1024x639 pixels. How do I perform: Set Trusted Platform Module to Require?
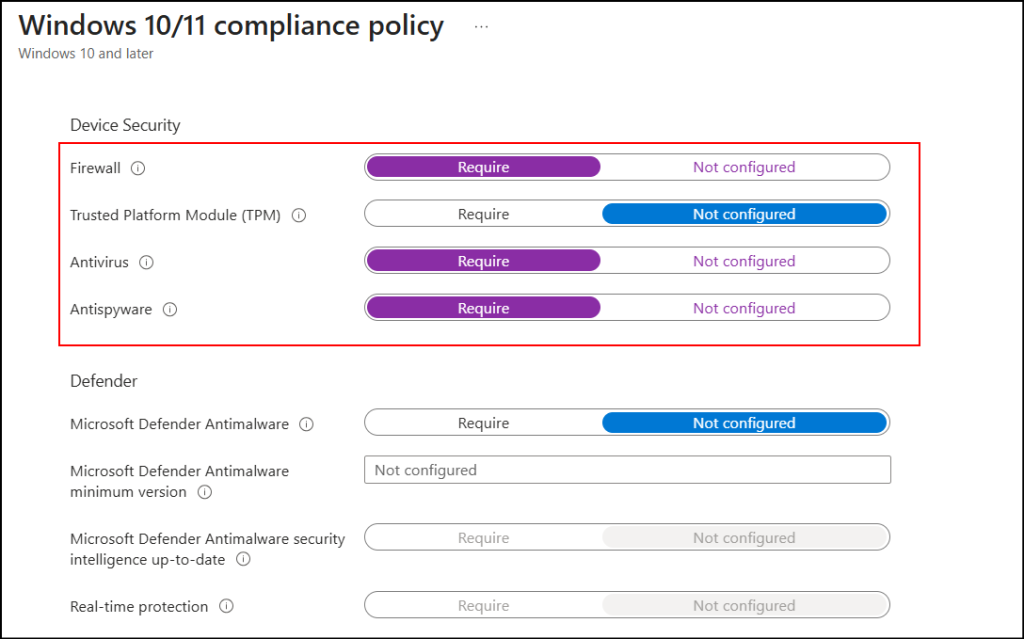[483, 214]
